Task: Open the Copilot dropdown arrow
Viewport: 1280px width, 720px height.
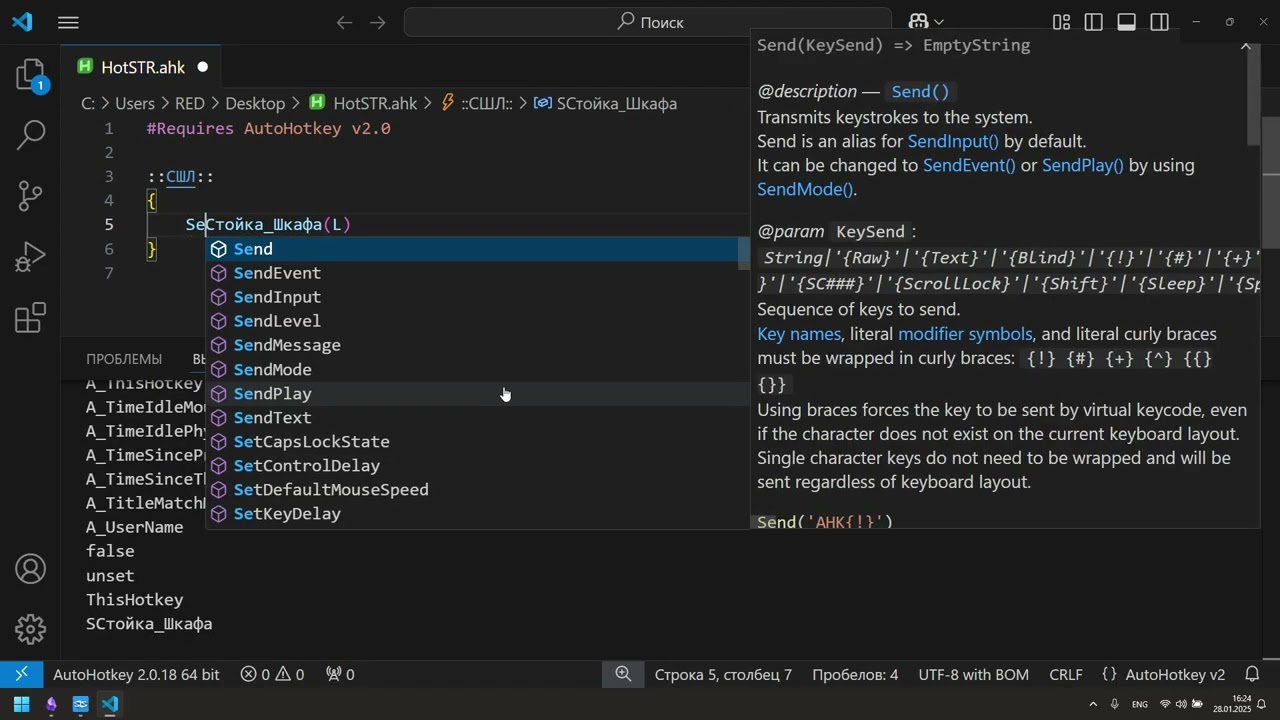Action: point(939,22)
